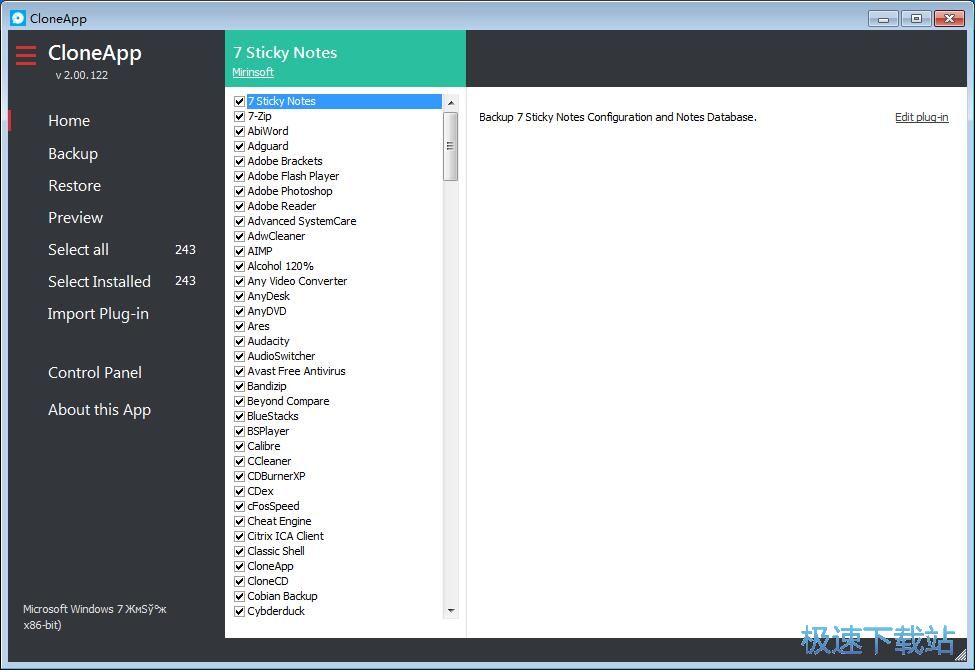The width and height of the screenshot is (975, 670).
Task: Click the plug-in list scrollbar thumb
Action: click(x=451, y=146)
